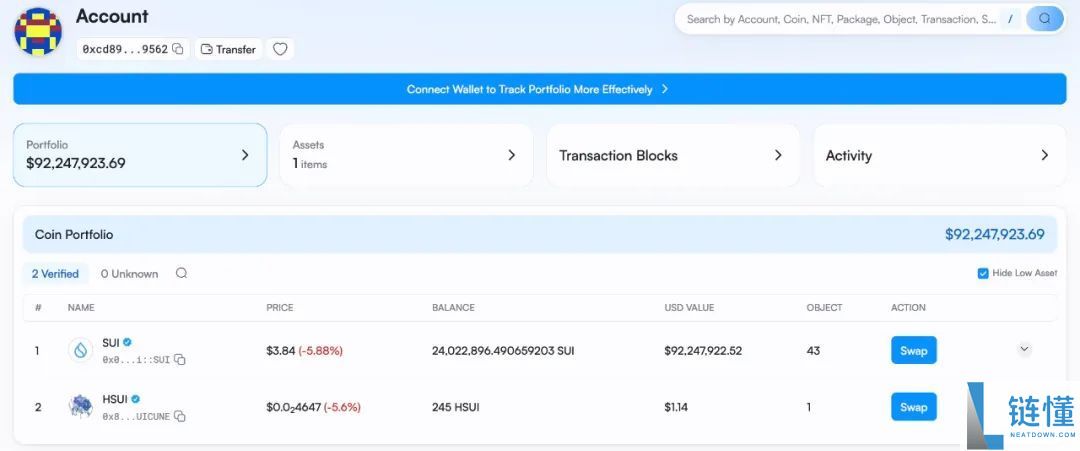Click the HSUI verified badge

(136, 399)
